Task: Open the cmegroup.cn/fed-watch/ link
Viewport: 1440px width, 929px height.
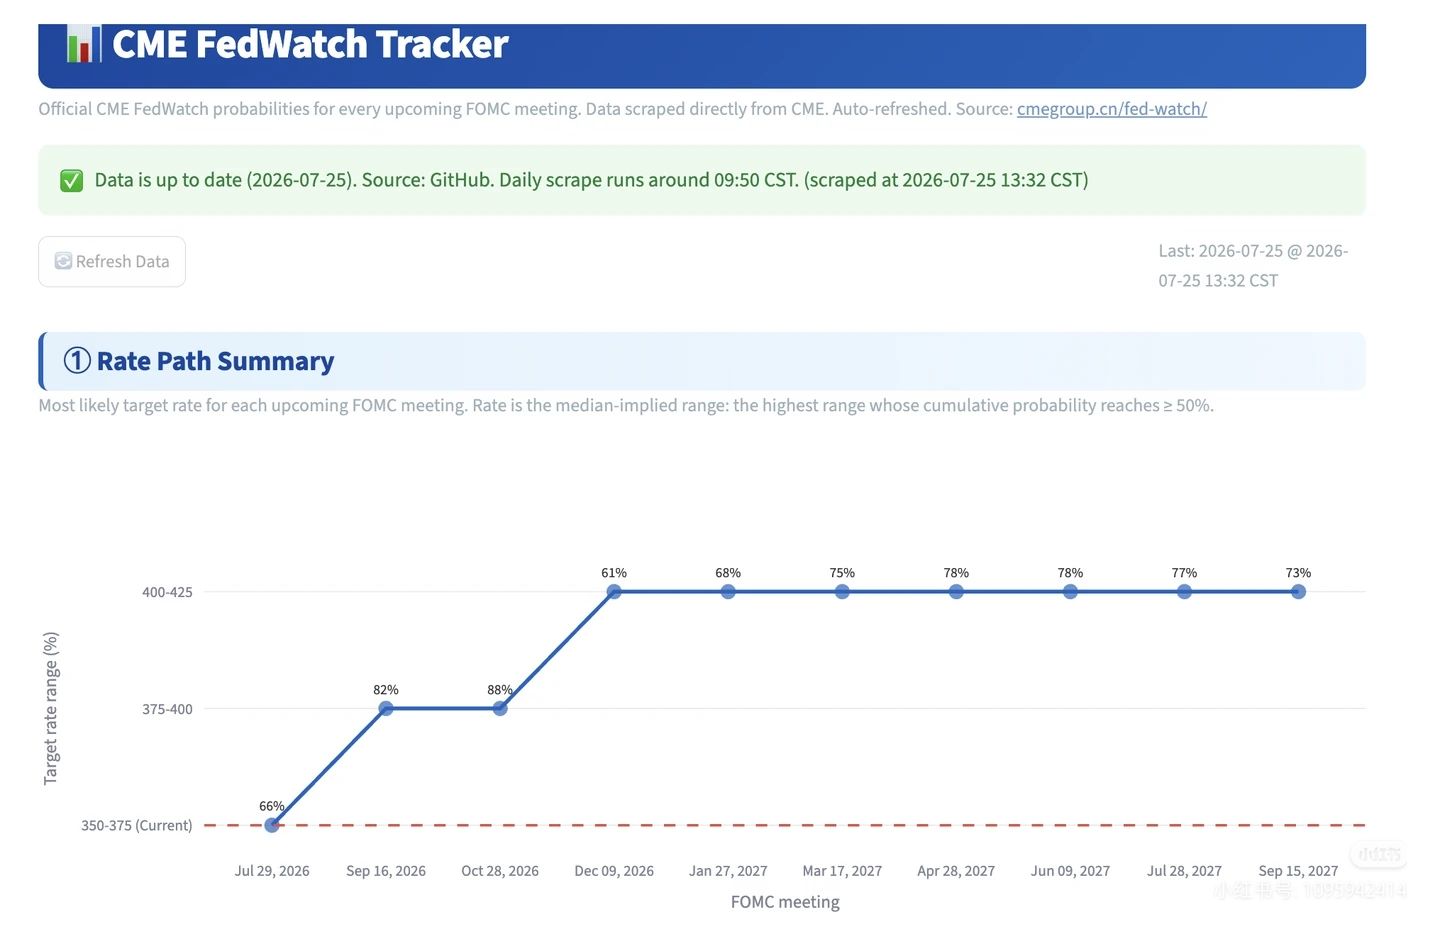Action: click(x=1112, y=108)
